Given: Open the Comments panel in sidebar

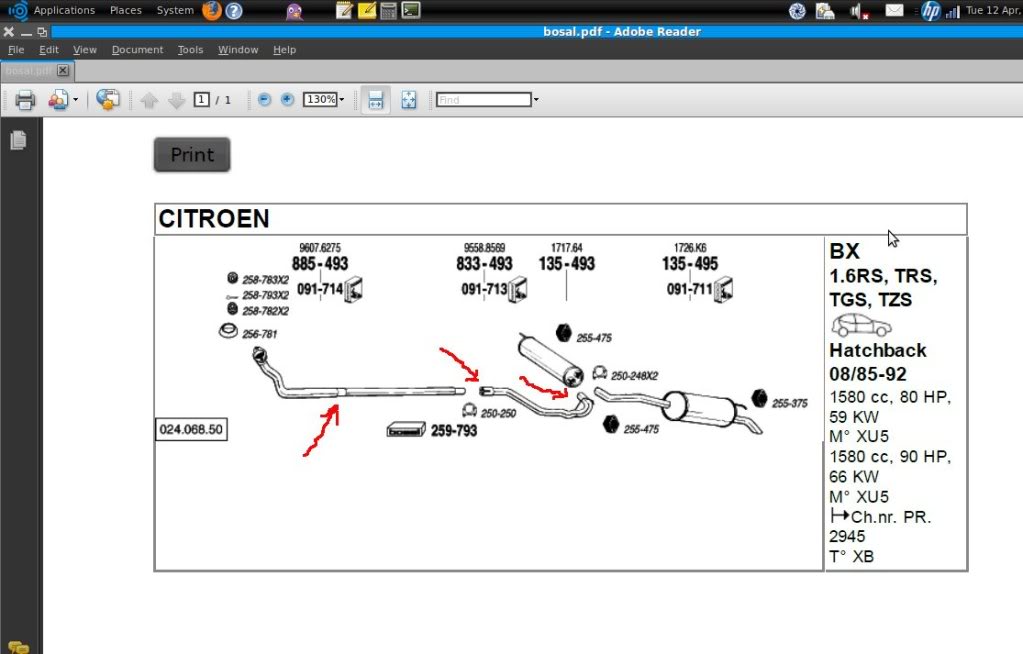Looking at the screenshot, I should (x=18, y=647).
